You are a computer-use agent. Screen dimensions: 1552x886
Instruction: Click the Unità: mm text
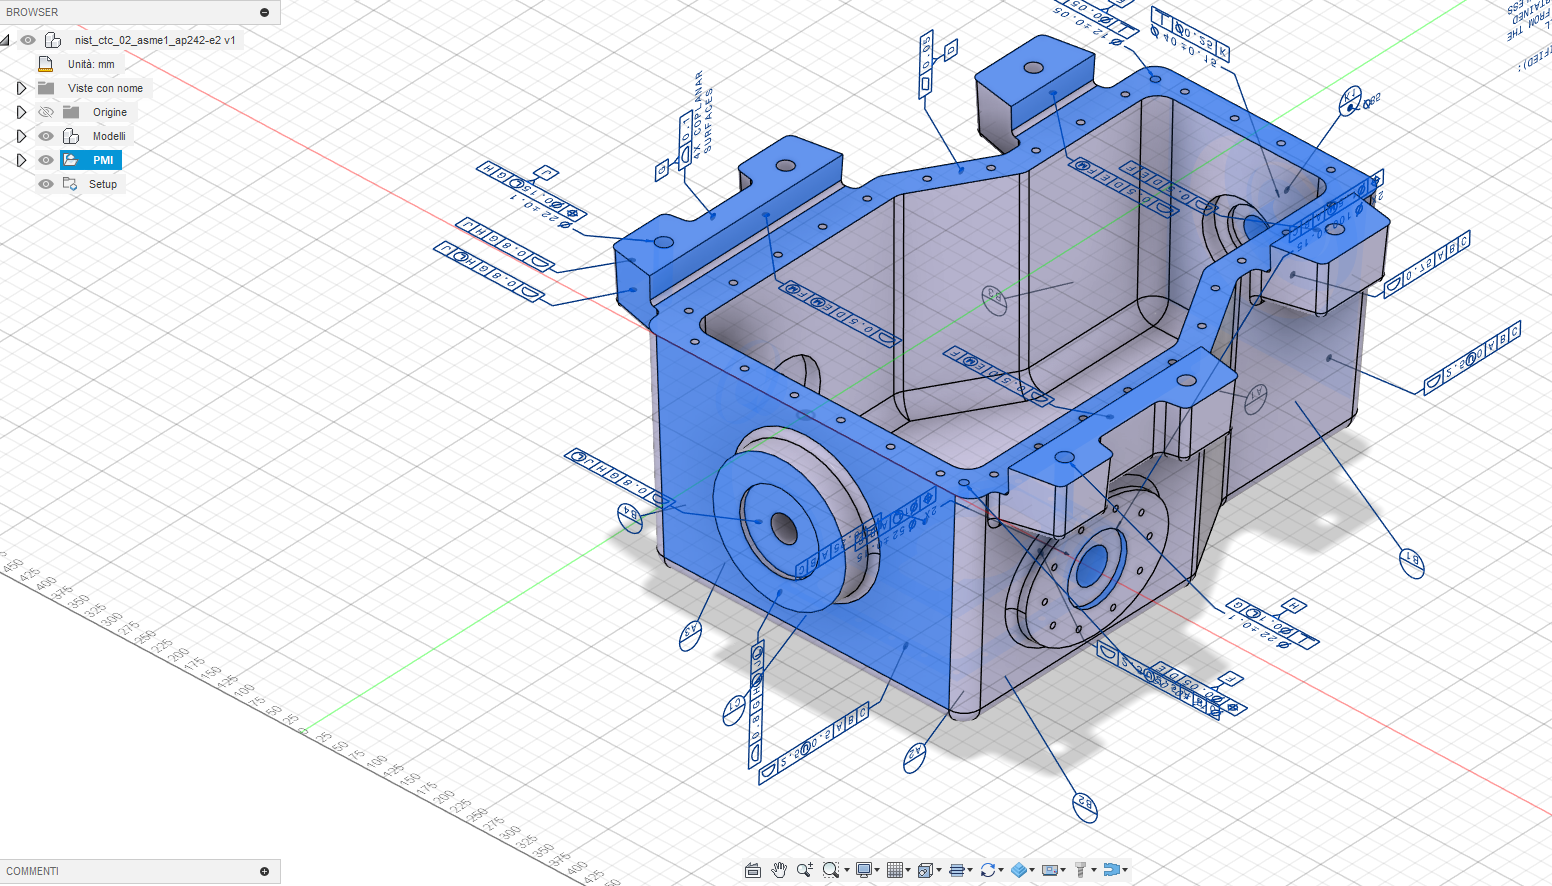[91, 64]
